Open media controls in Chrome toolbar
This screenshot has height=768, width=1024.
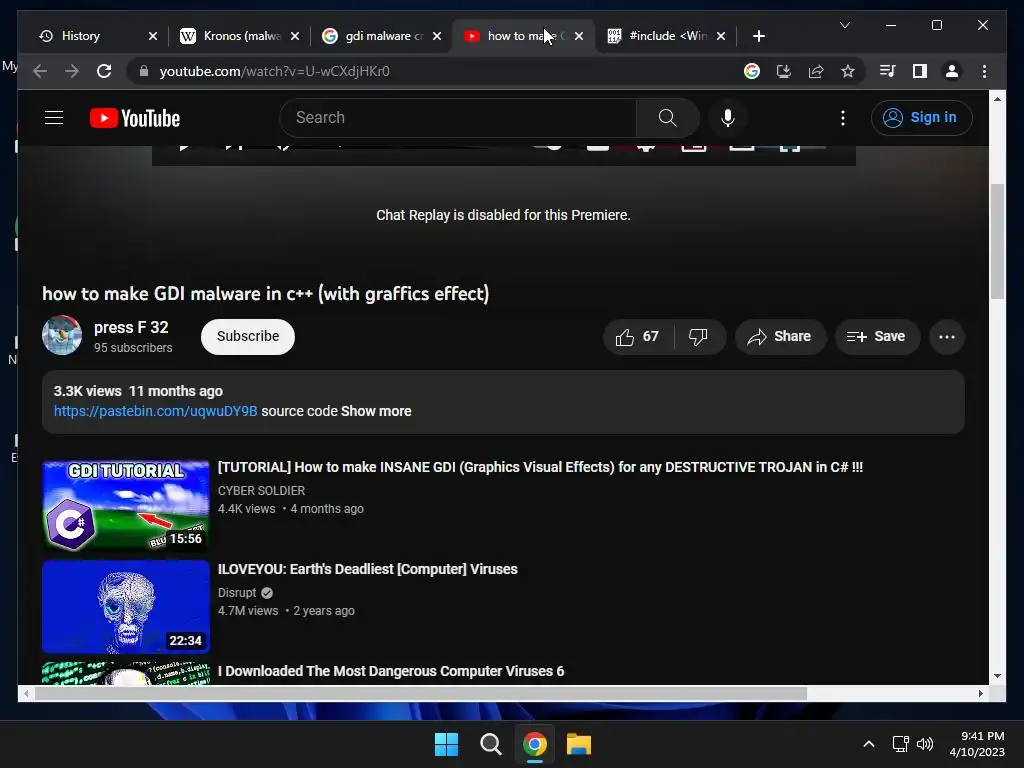(888, 71)
